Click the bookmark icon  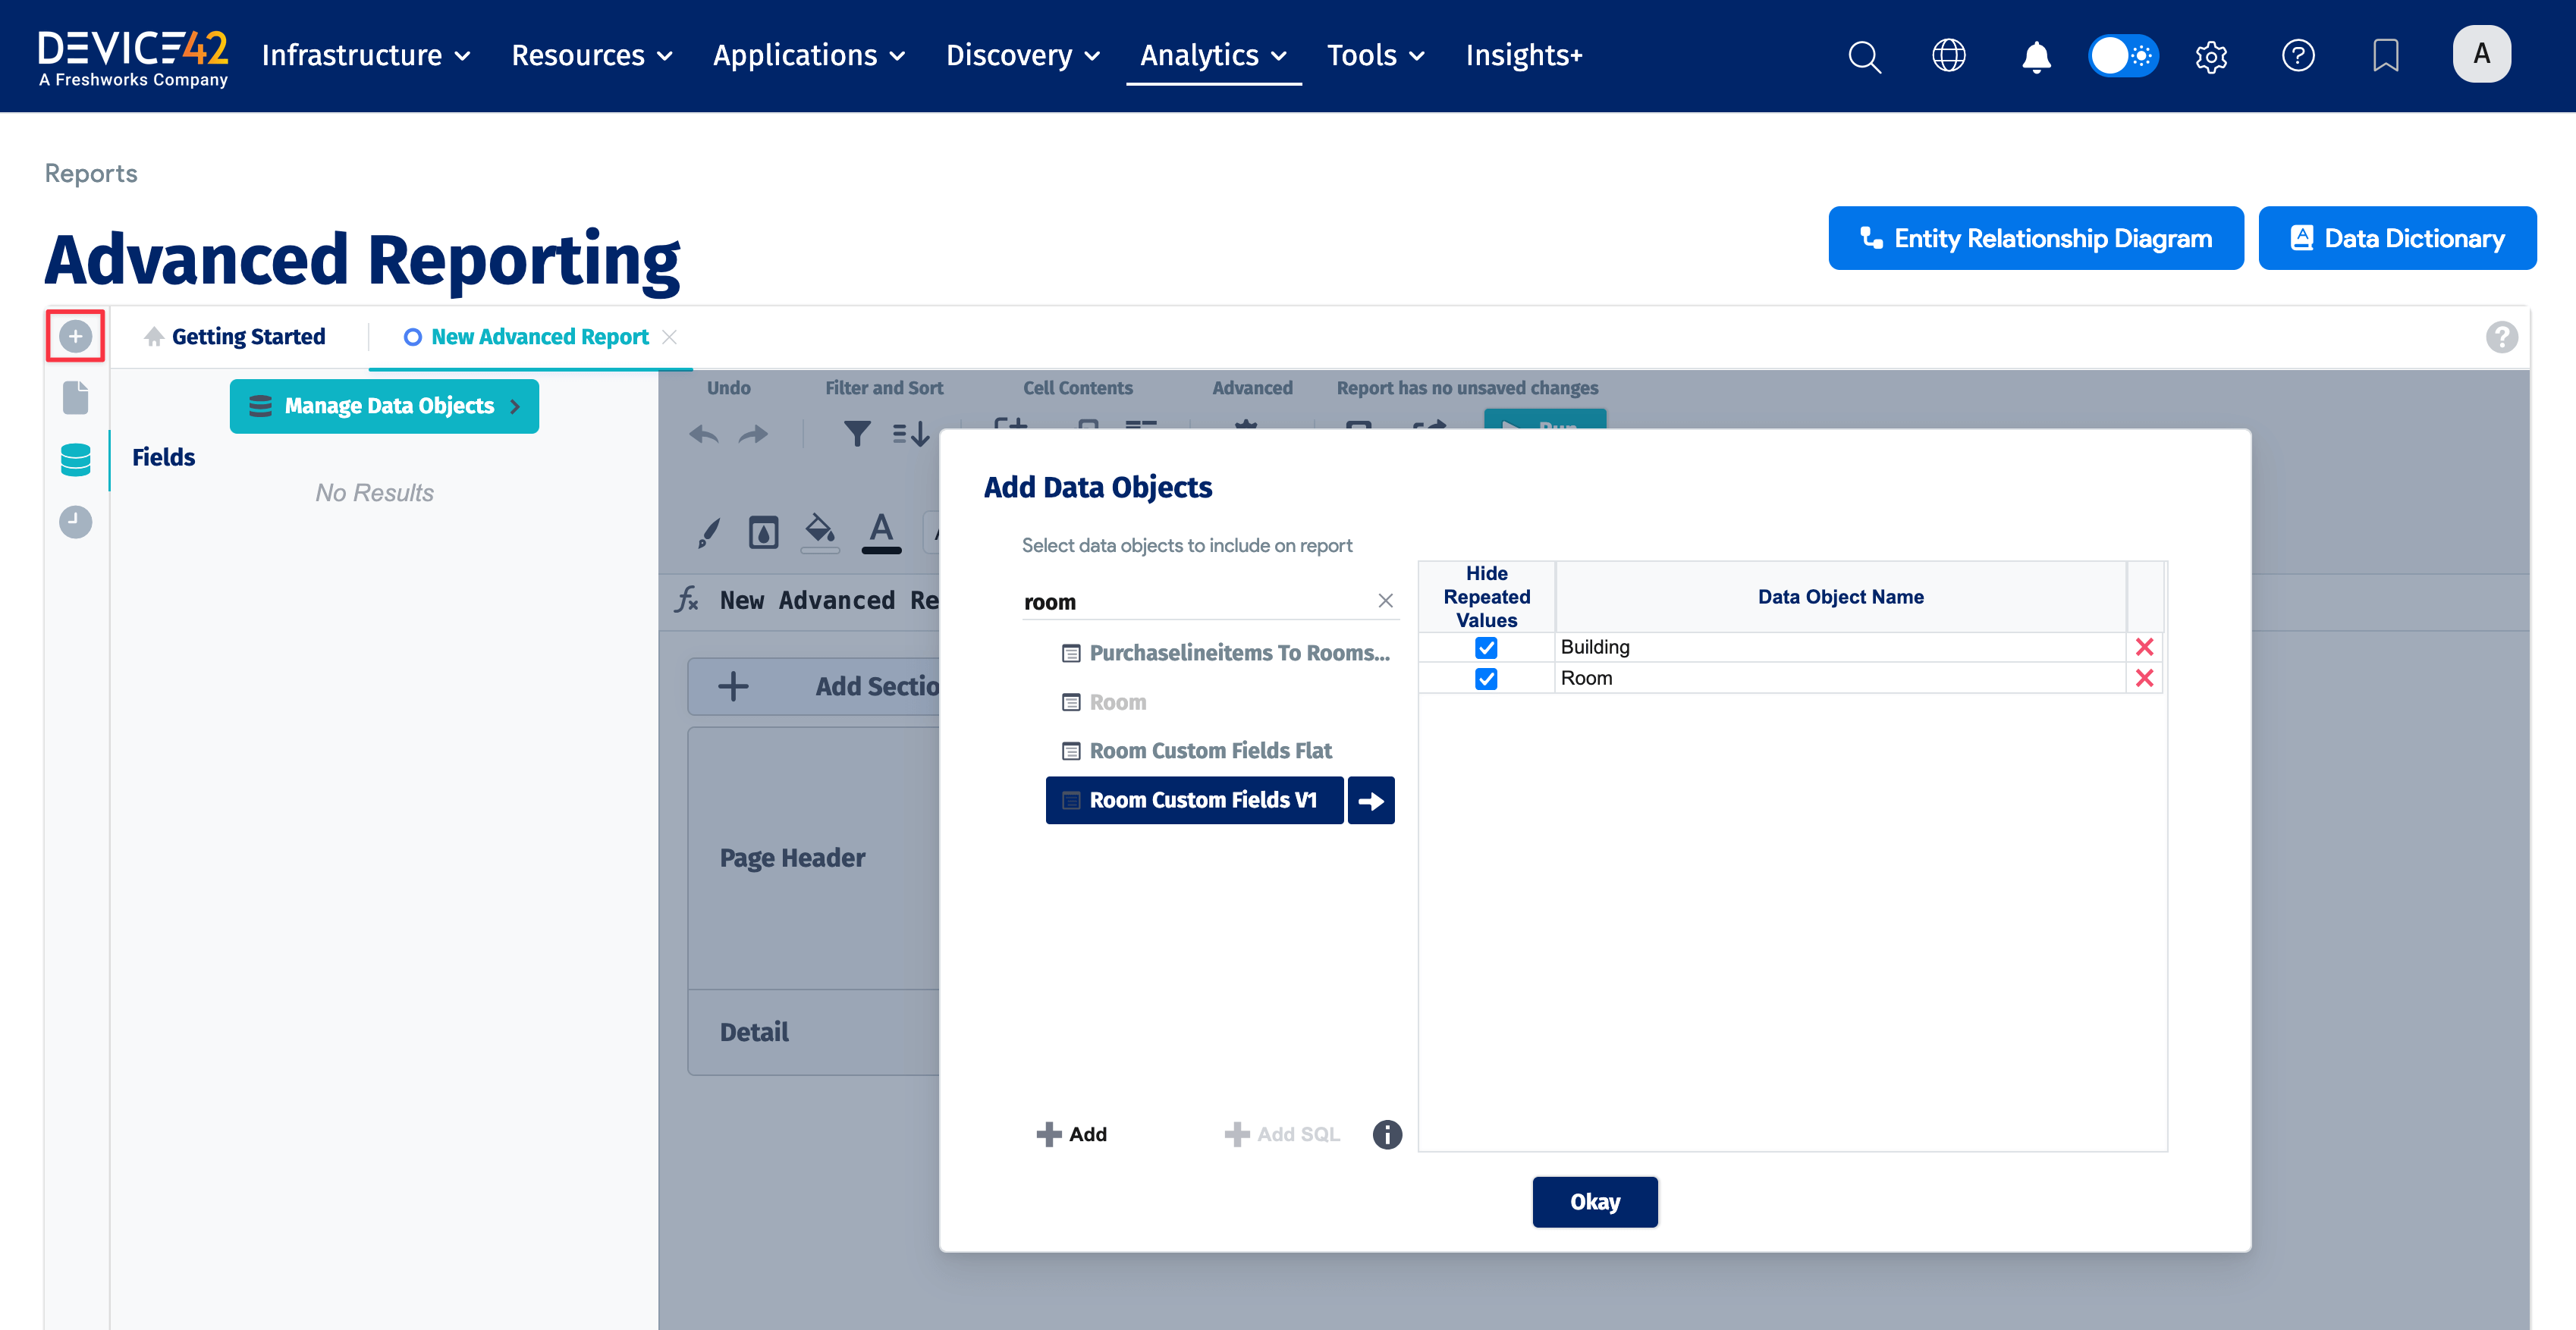[2385, 56]
